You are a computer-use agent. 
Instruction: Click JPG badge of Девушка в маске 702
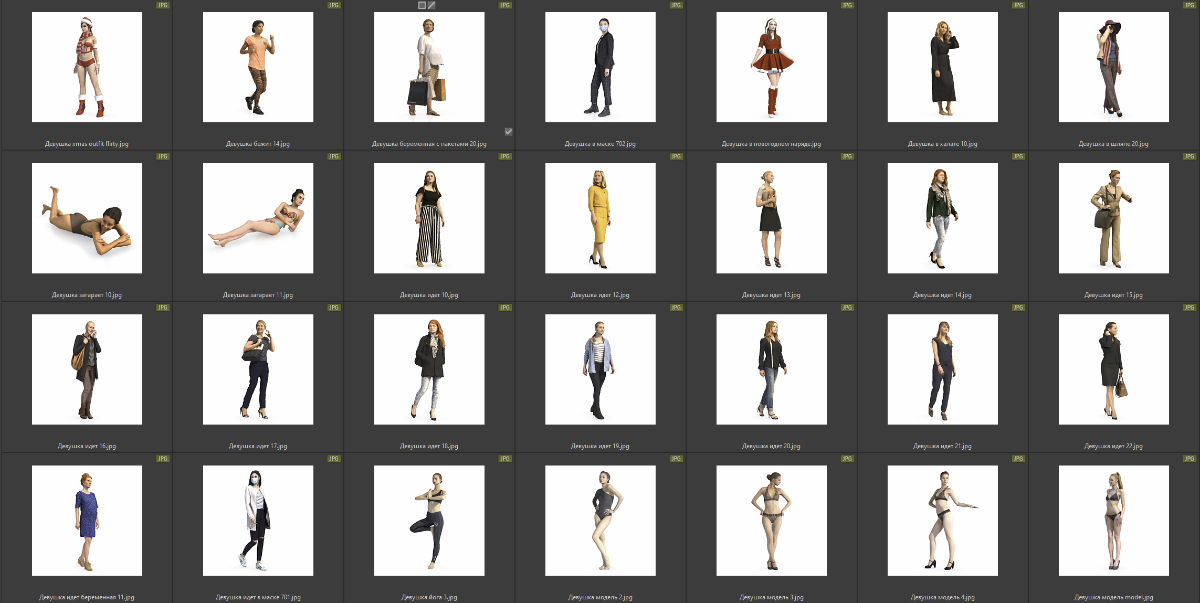pyautogui.click(x=676, y=5)
